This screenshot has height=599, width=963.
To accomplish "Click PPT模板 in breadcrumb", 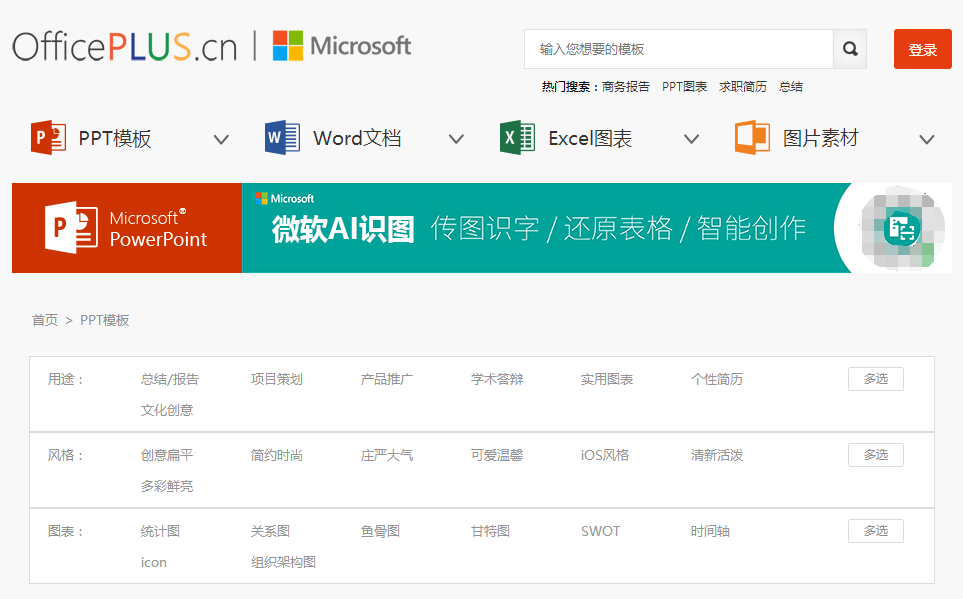I will pyautogui.click(x=105, y=320).
